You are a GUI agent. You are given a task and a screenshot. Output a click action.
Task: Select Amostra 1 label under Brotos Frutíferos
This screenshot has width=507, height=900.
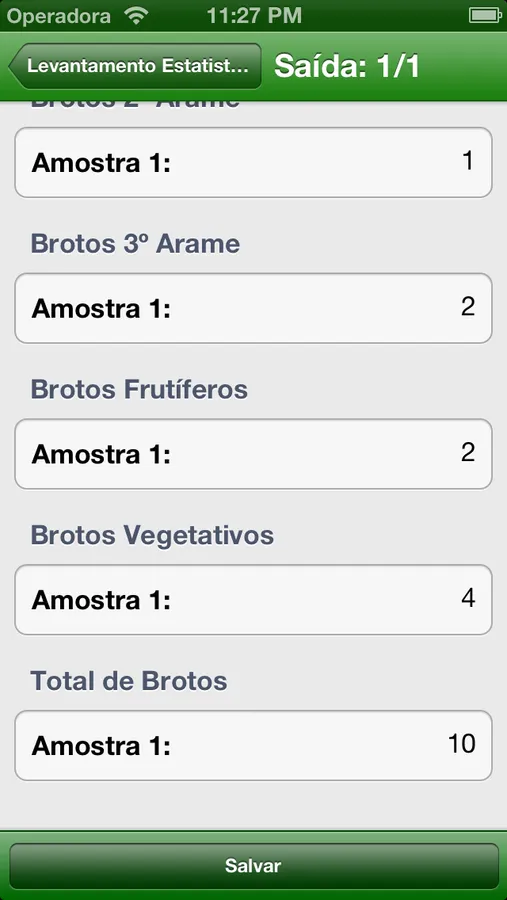point(101,455)
